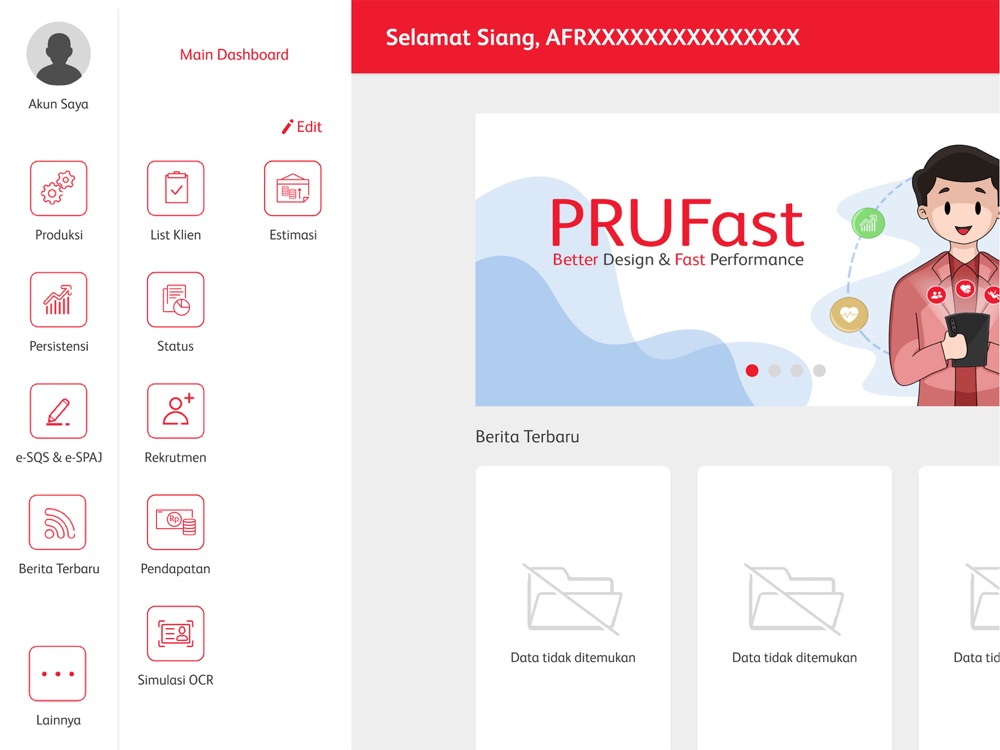Click the List Klien label
Viewport: 1000px width, 750px height.
(175, 235)
